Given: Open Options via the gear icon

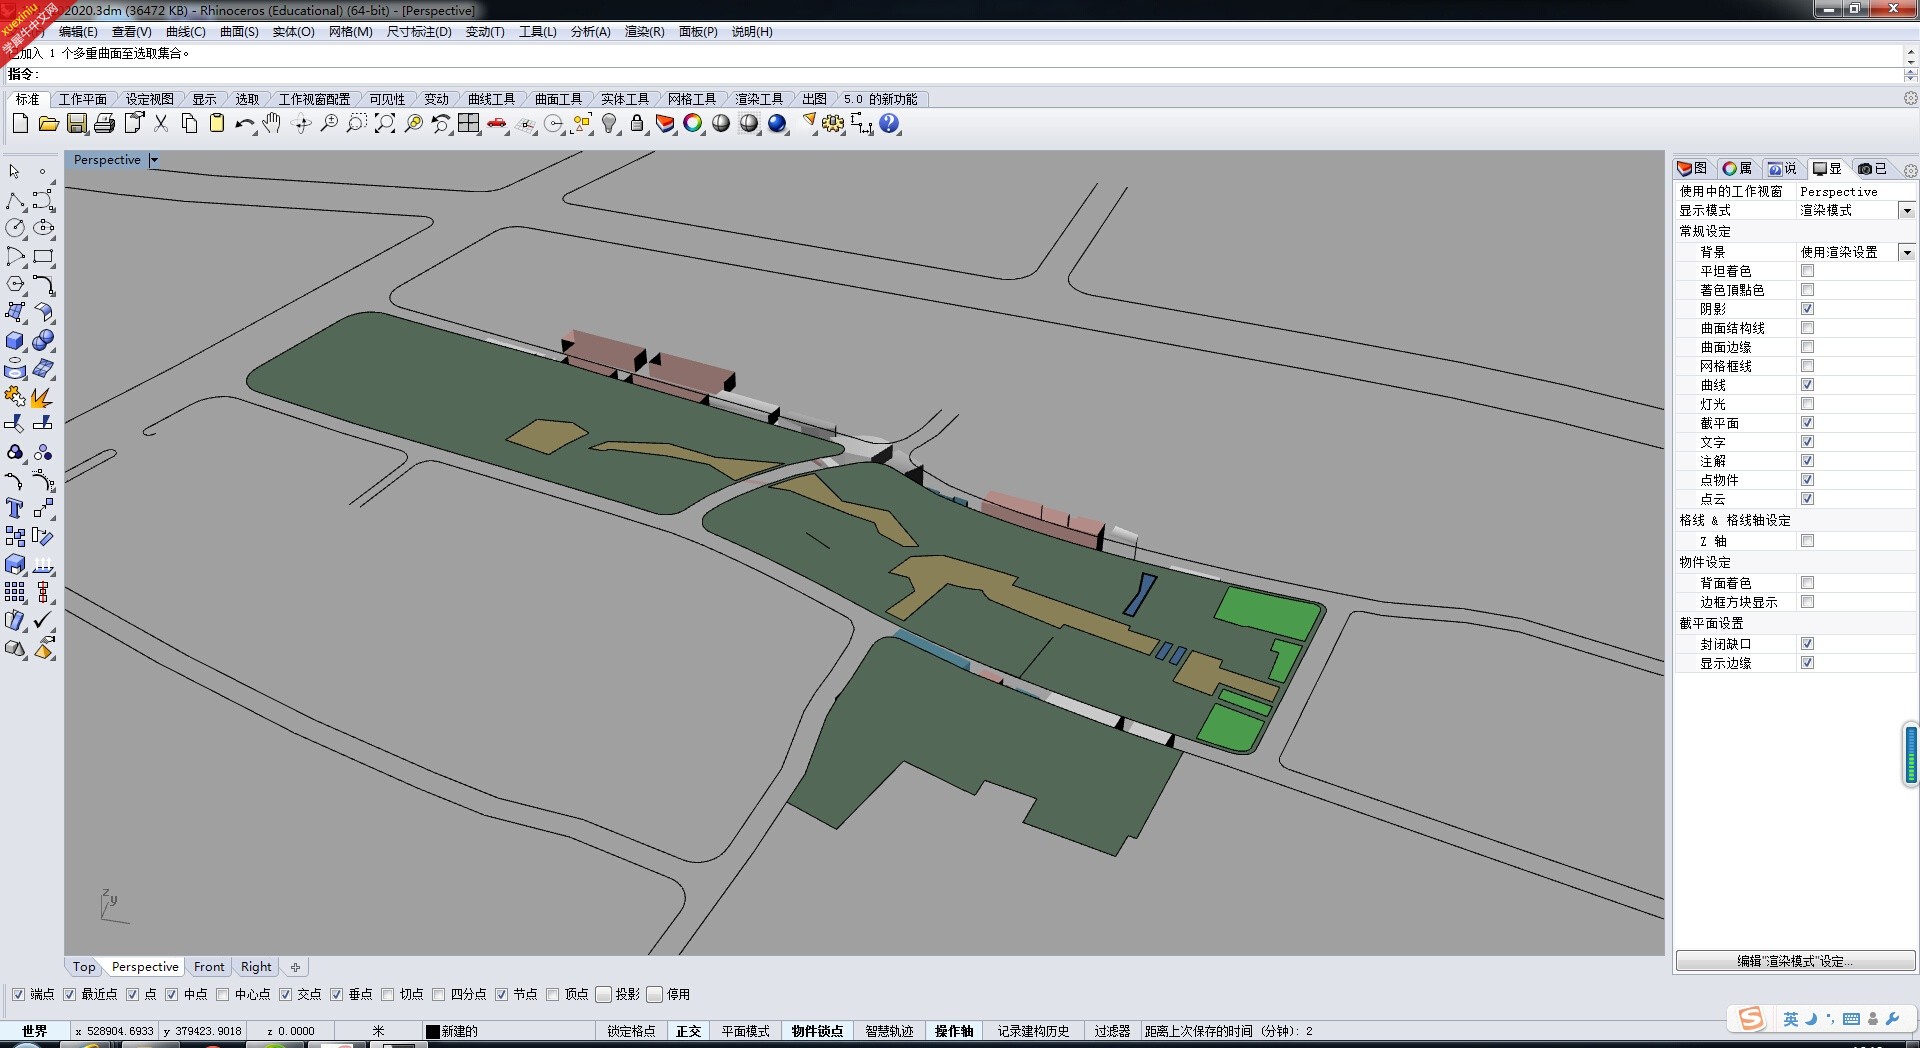Looking at the screenshot, I should point(833,123).
